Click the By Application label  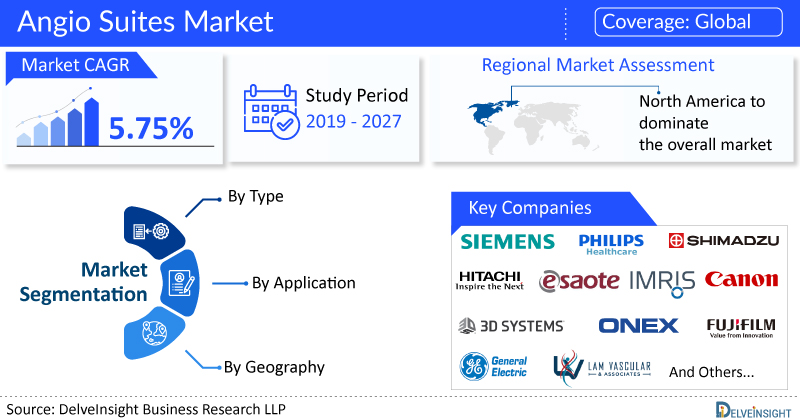(x=304, y=283)
